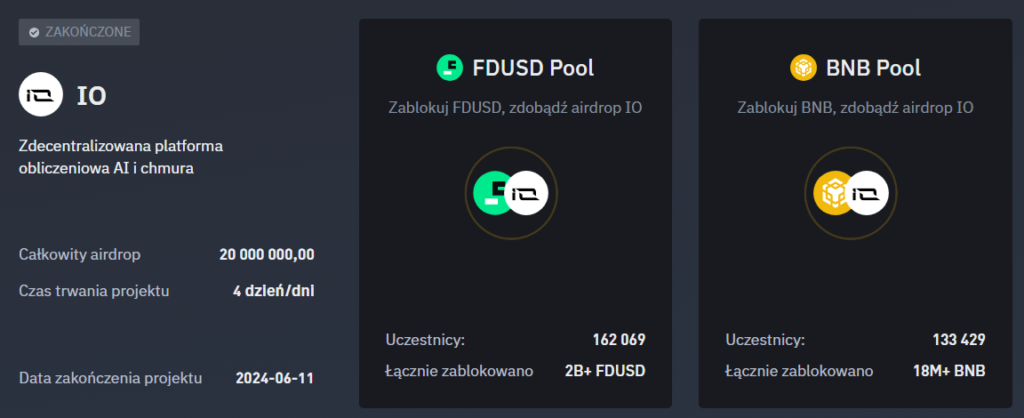This screenshot has width=1024, height=418.
Task: Click the BNB coin icon beside the pool title
Action: [805, 68]
